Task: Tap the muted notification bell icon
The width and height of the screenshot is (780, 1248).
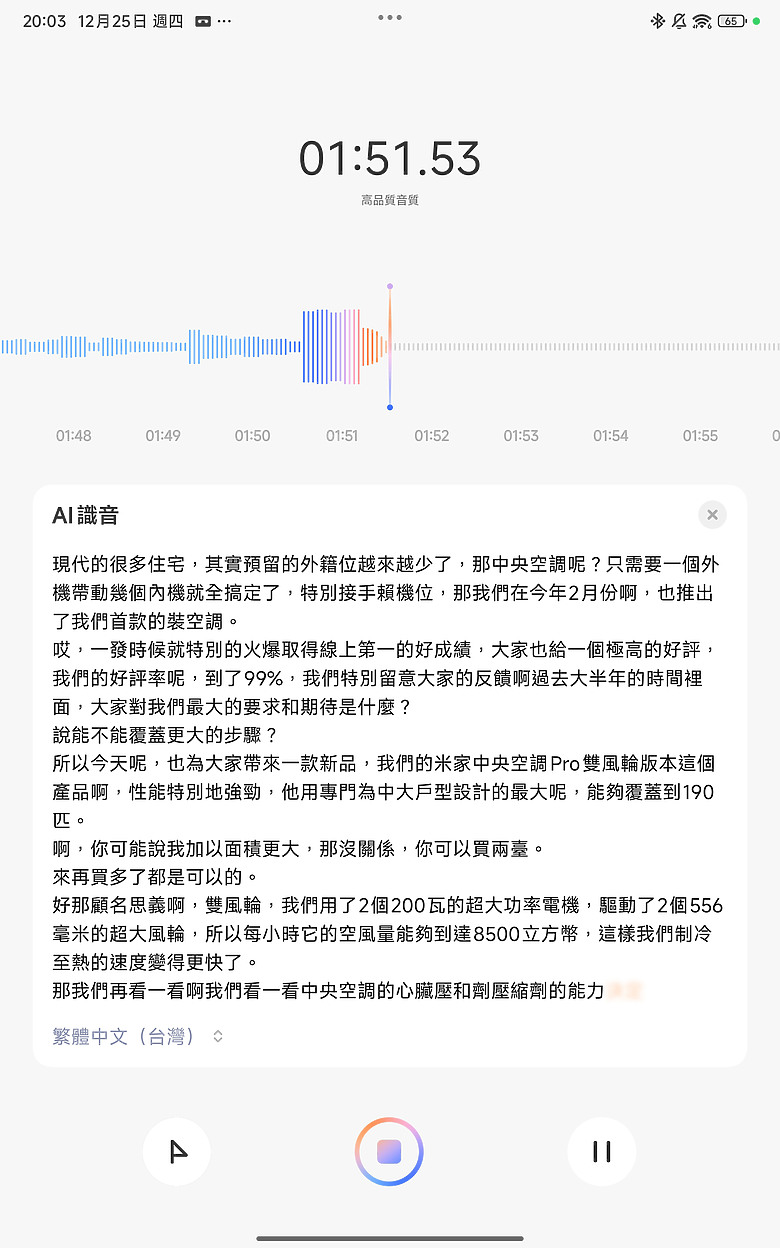Action: 680,21
